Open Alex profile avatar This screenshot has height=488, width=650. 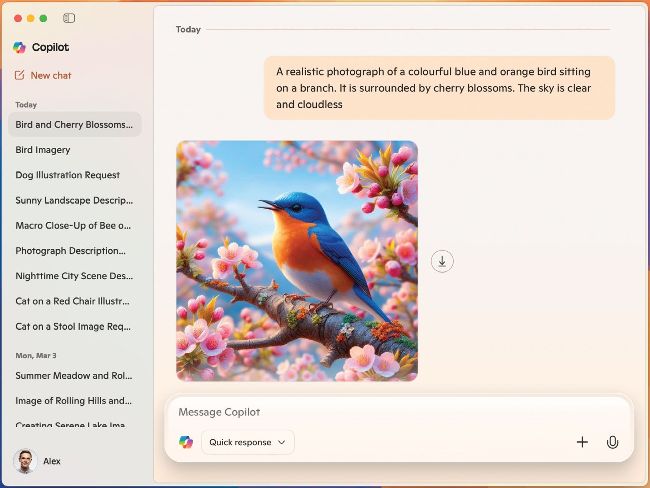(x=24, y=461)
